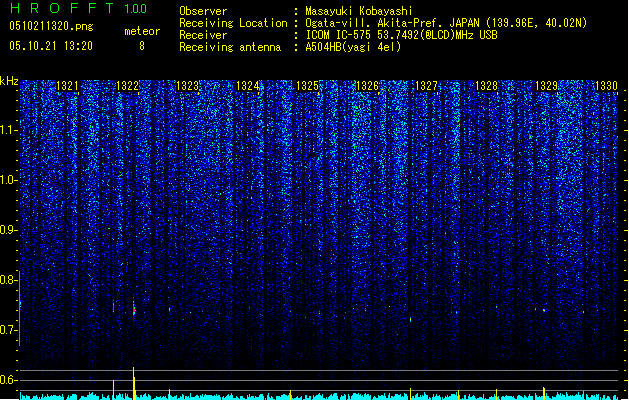Click the Observer name Masayuki Kobayashi
The width and height of the screenshot is (629, 400).
point(359,11)
